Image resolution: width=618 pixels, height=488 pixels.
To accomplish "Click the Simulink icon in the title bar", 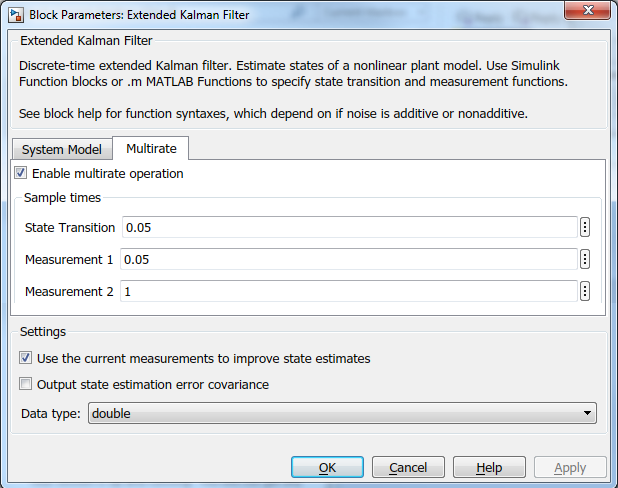I will click(x=15, y=15).
